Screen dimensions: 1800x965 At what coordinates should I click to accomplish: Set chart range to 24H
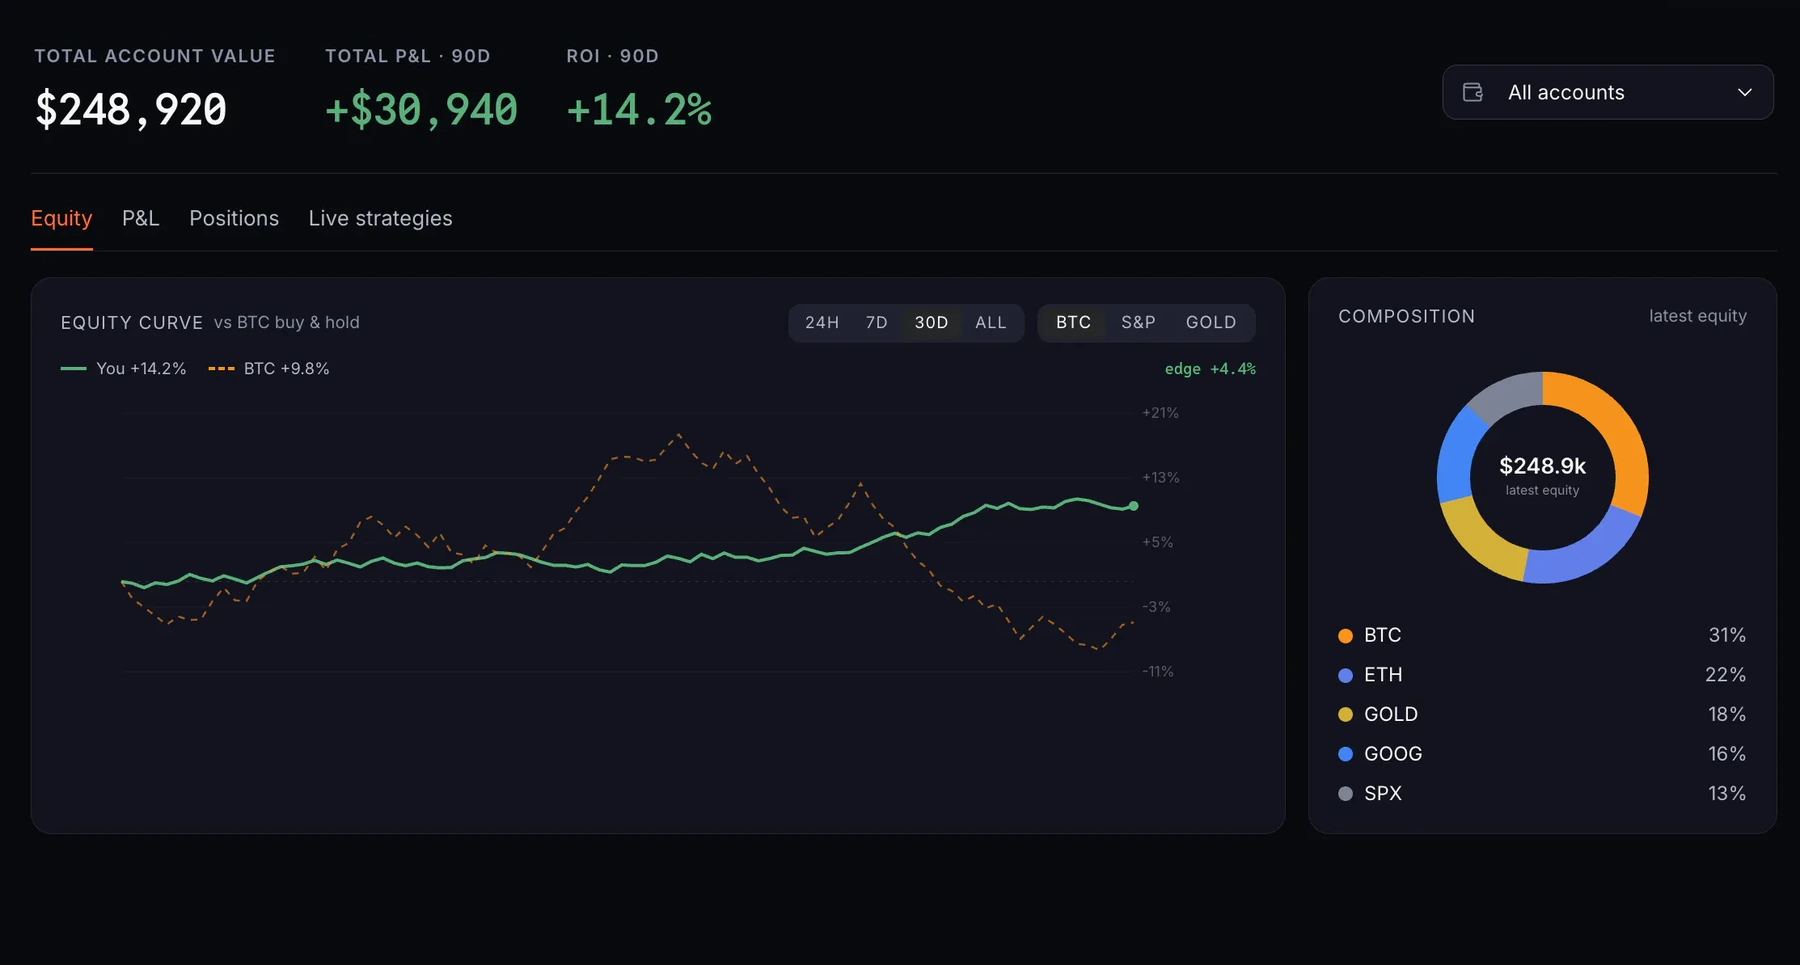822,322
